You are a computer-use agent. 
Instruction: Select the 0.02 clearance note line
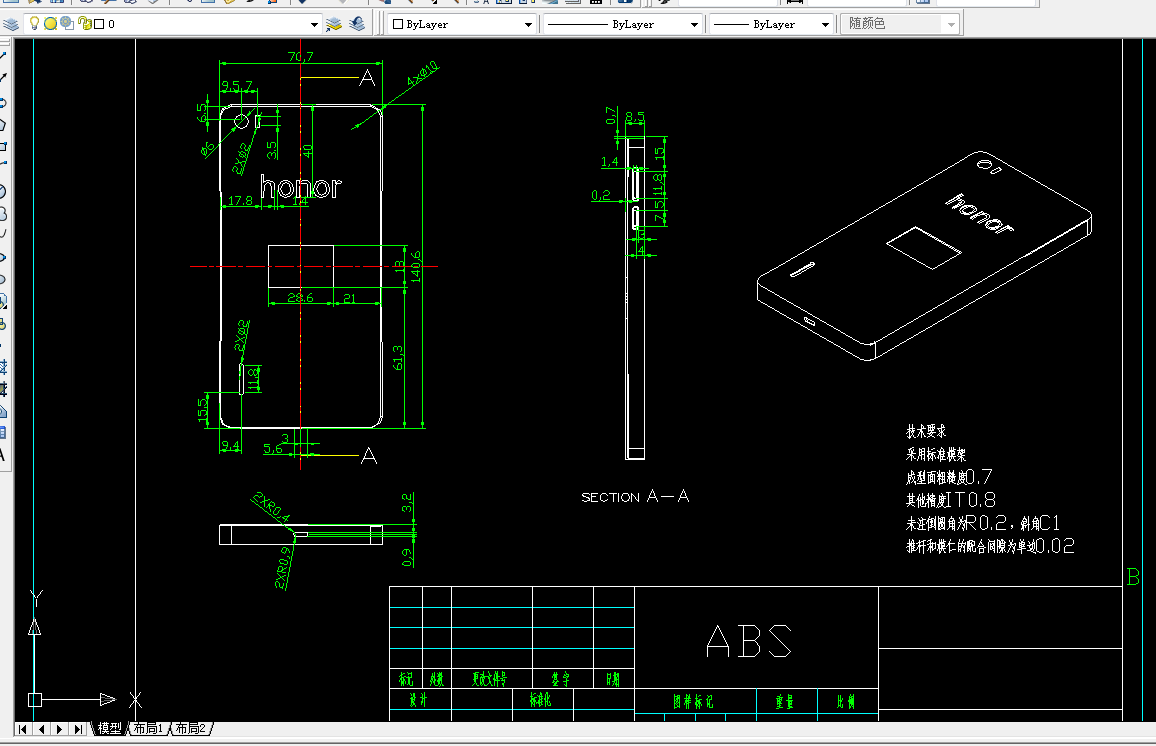click(990, 545)
